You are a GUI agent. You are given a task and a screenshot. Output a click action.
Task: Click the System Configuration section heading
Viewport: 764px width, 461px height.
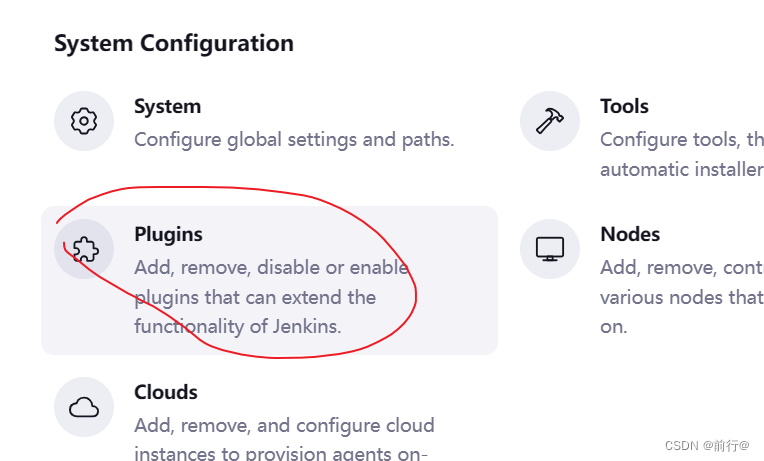pos(174,43)
